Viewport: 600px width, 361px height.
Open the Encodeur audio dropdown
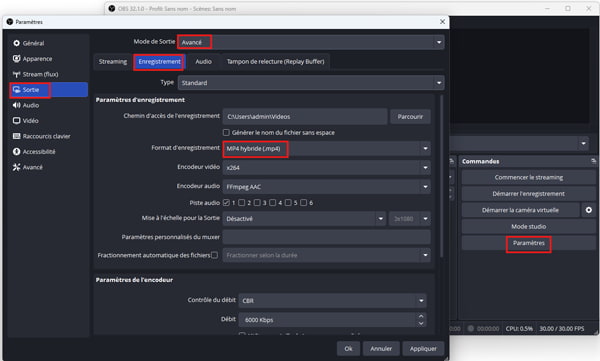(326, 187)
